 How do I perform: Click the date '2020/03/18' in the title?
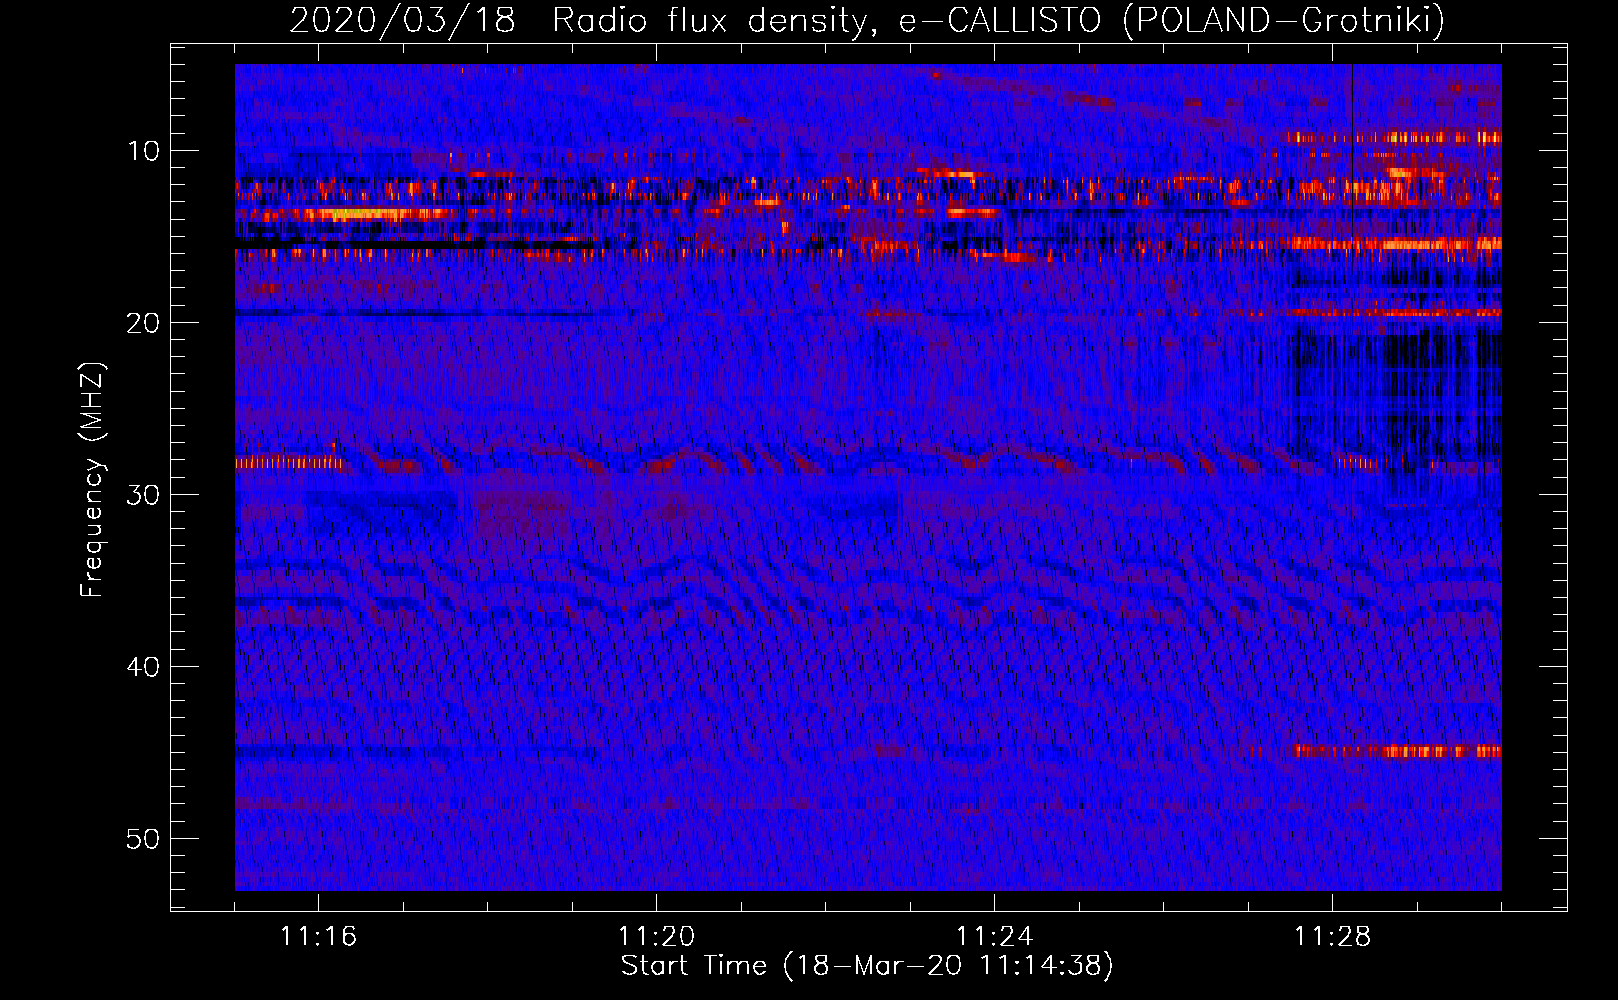[x=402, y=20]
